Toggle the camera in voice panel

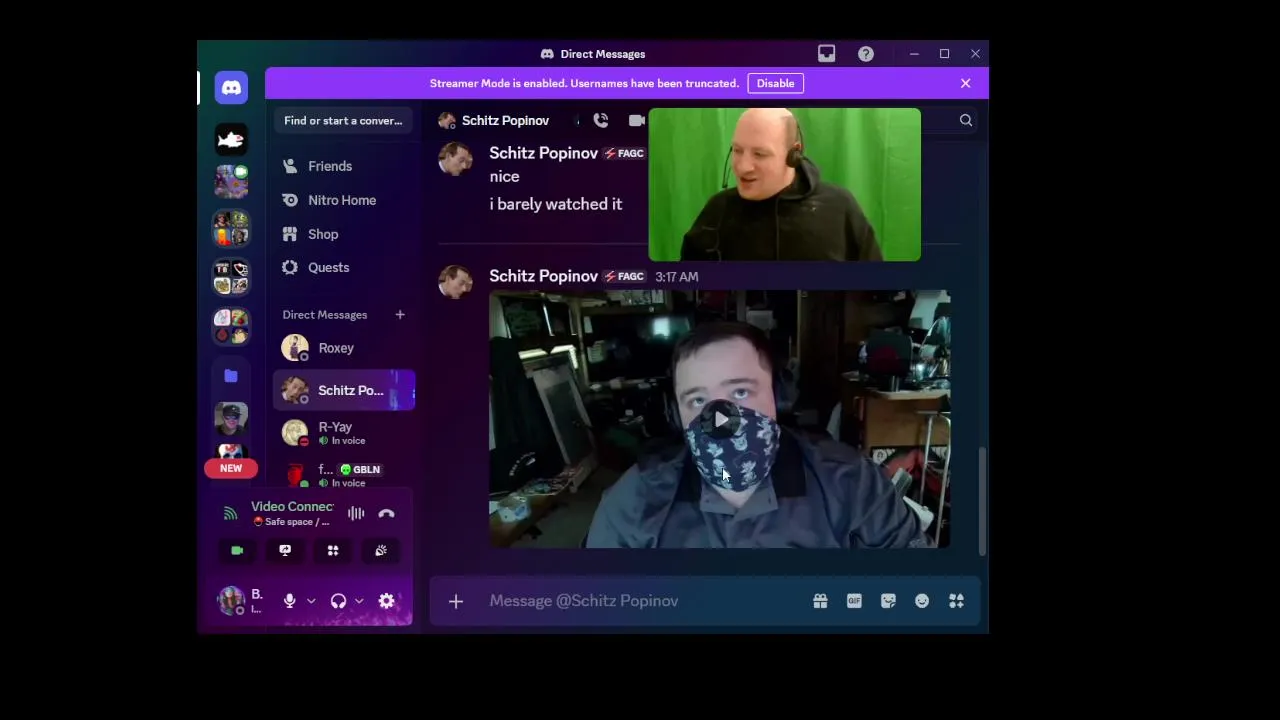[x=237, y=550]
